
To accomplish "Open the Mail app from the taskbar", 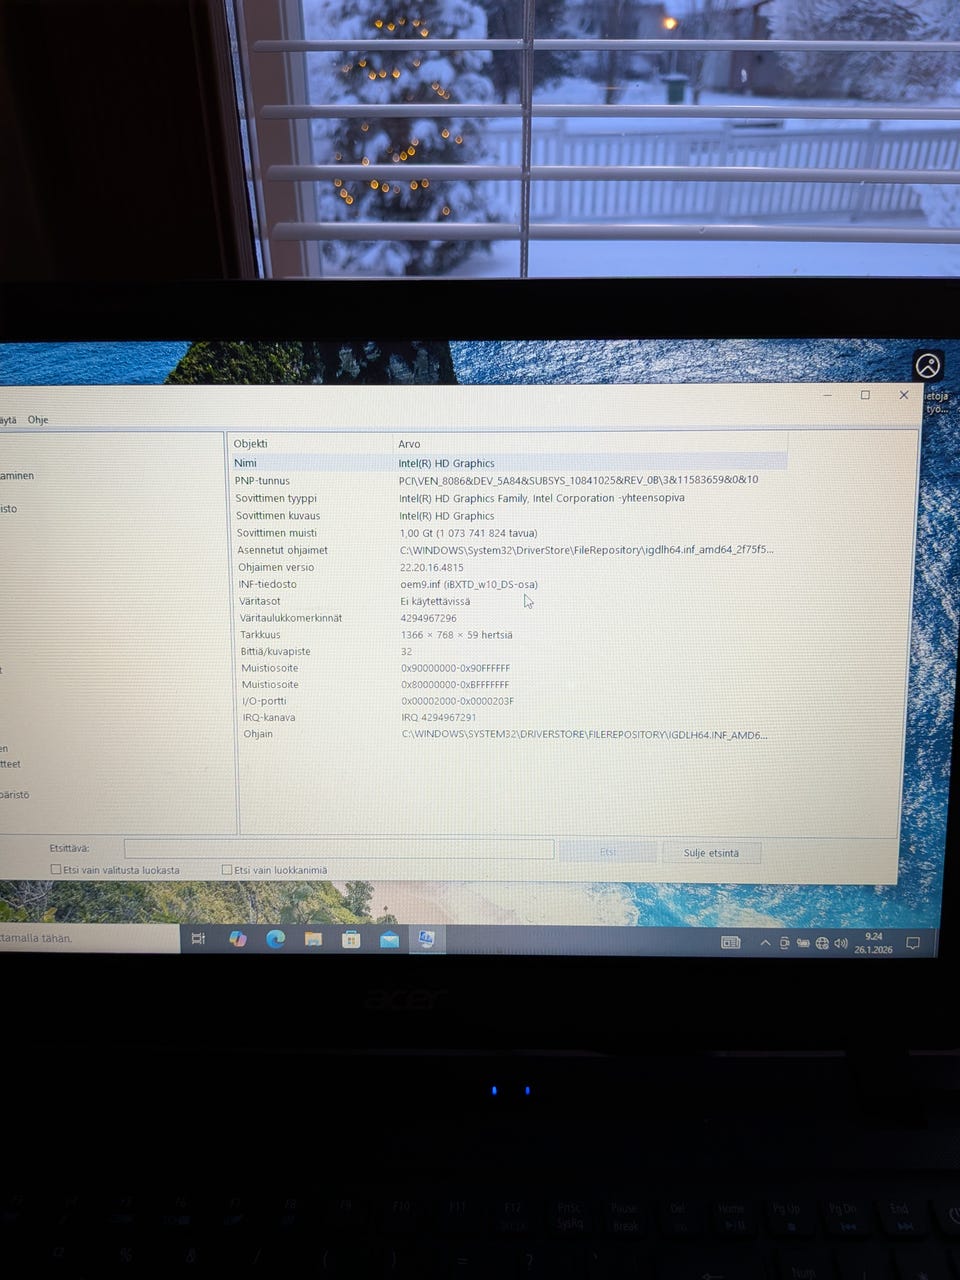I will [x=389, y=939].
